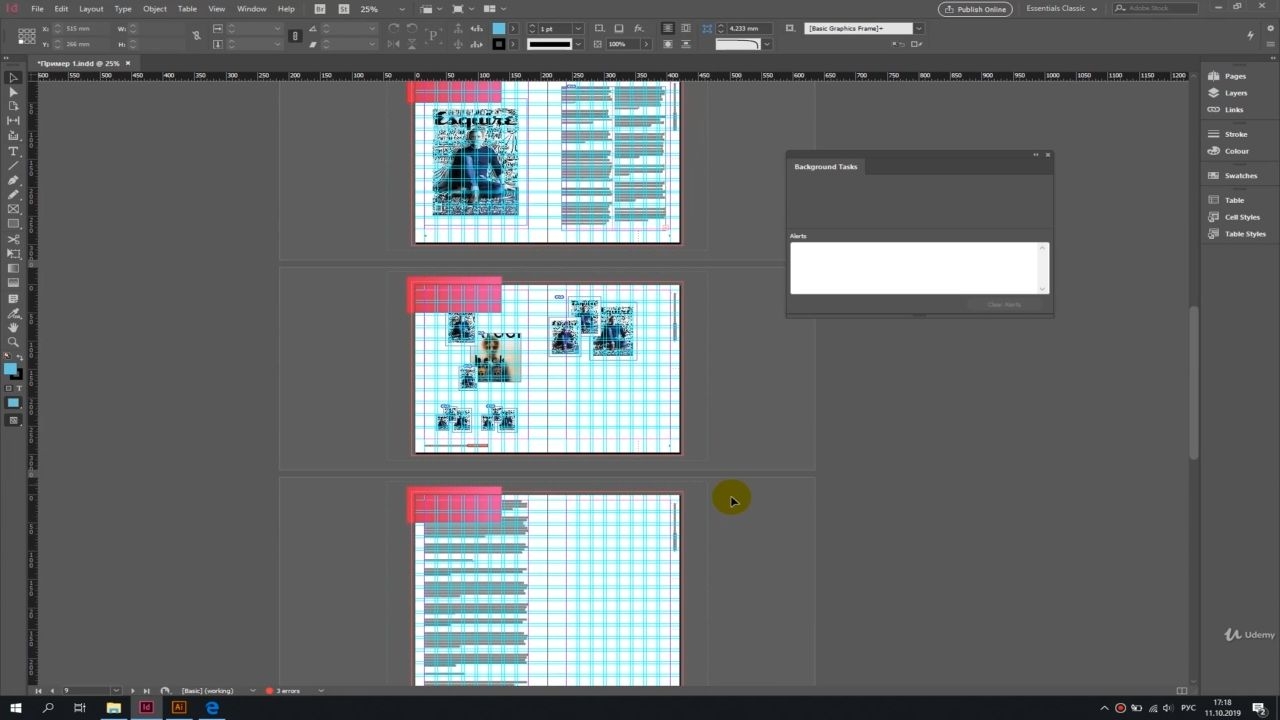The image size is (1280, 720).
Task: Choose the Zoom tool magnifier
Action: tap(13, 342)
